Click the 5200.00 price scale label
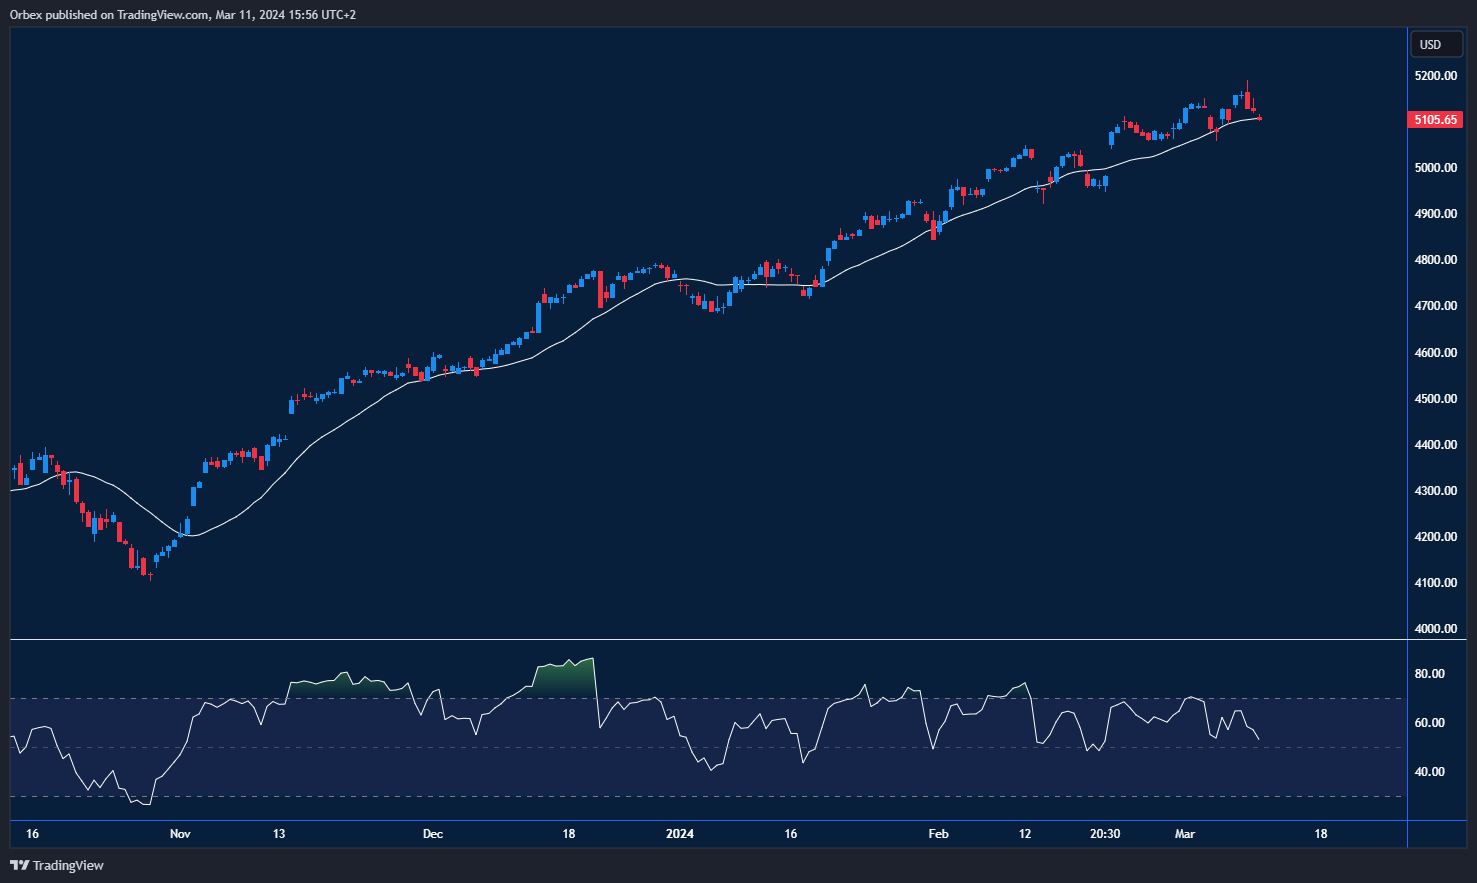 pyautogui.click(x=1435, y=76)
